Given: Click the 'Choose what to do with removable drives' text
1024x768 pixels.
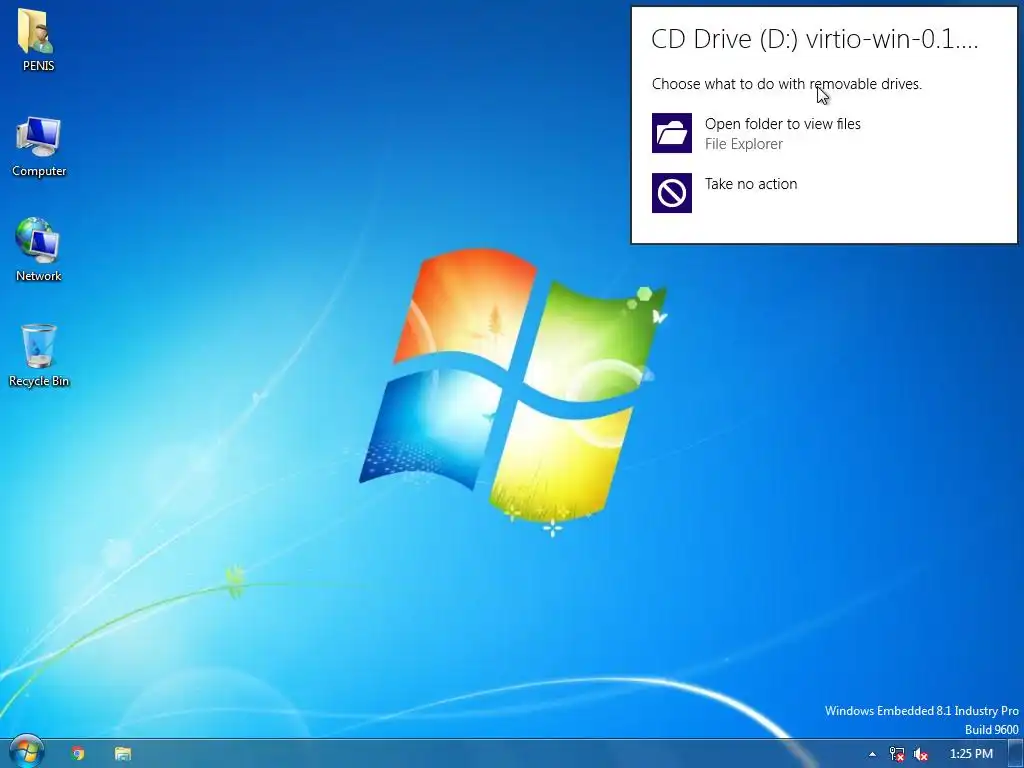Looking at the screenshot, I should pyautogui.click(x=786, y=84).
